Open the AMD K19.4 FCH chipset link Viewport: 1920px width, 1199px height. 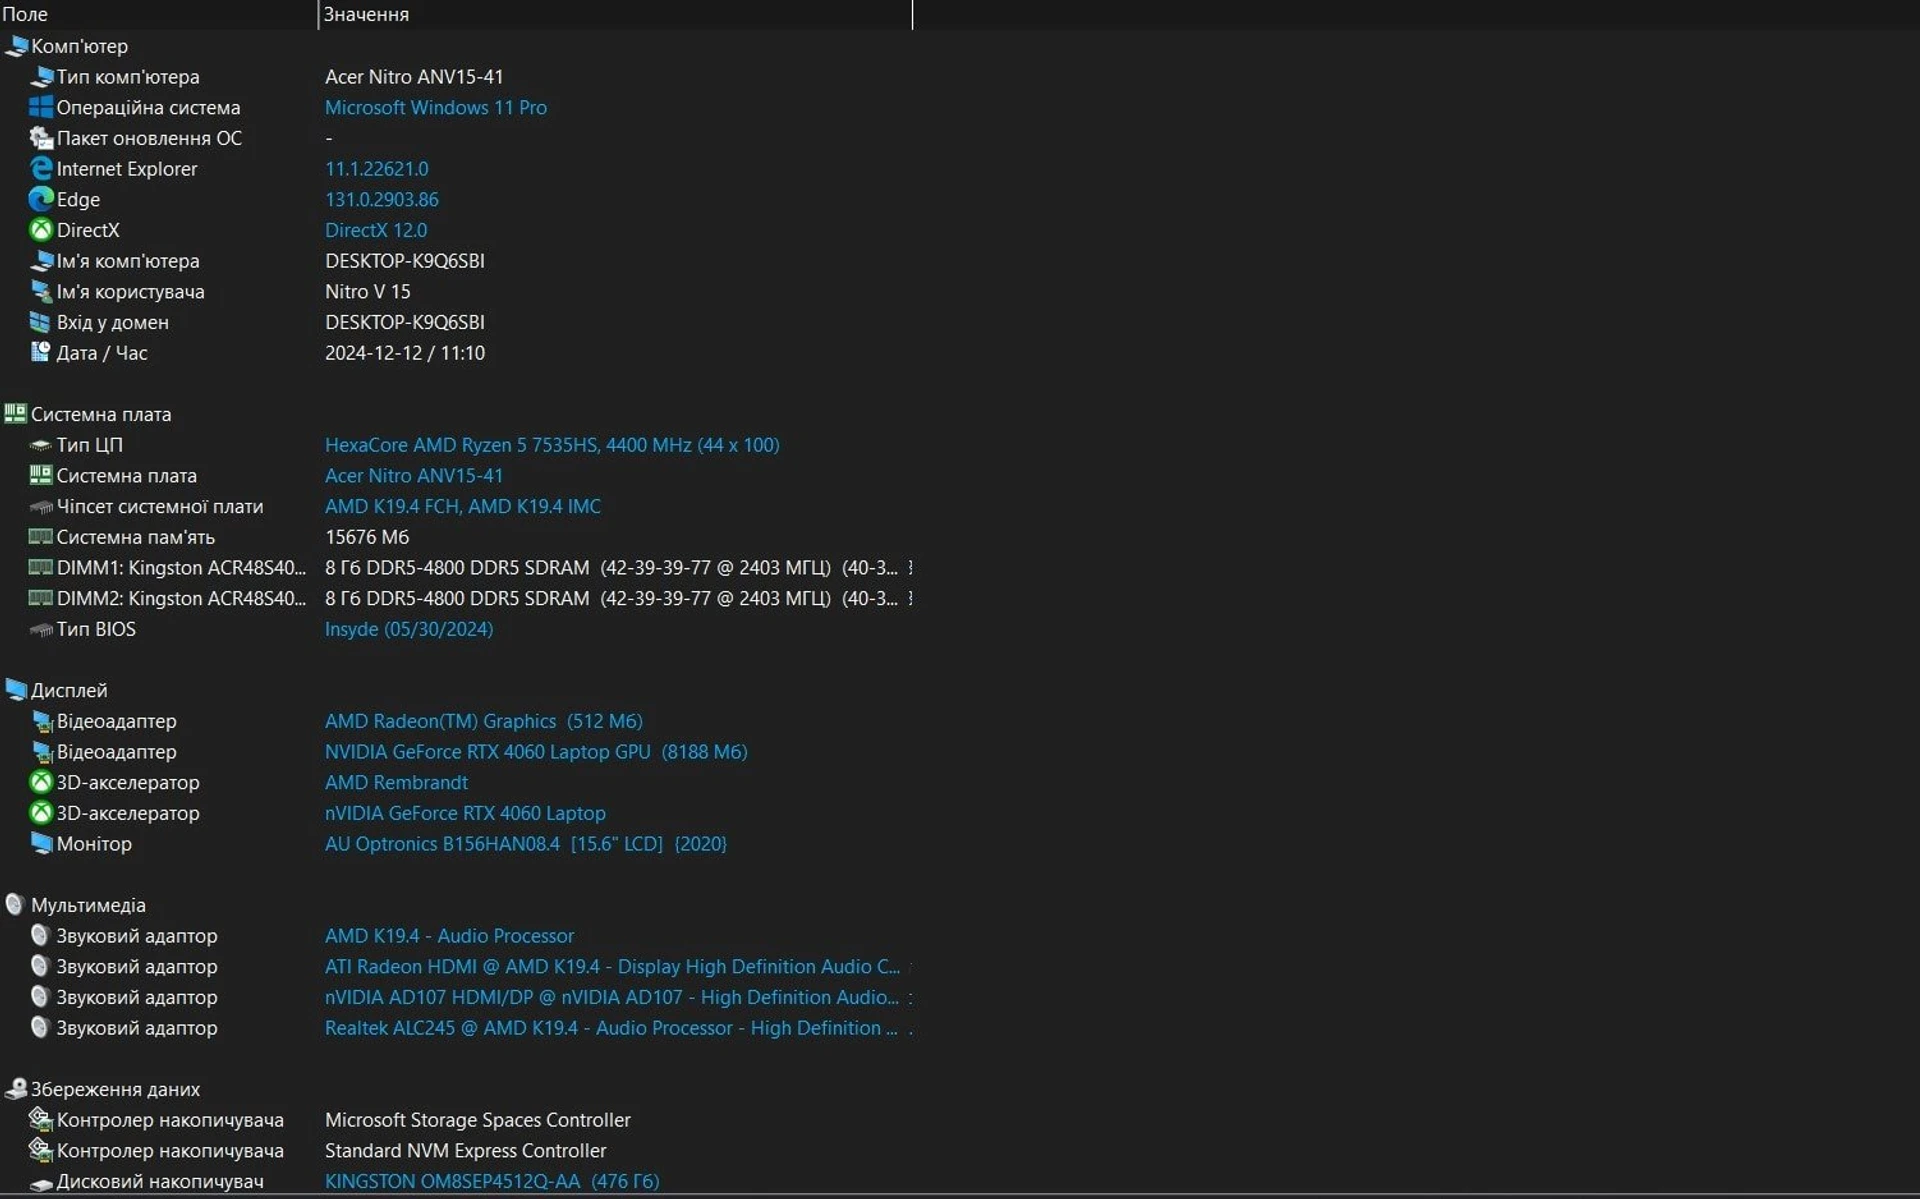click(x=463, y=507)
